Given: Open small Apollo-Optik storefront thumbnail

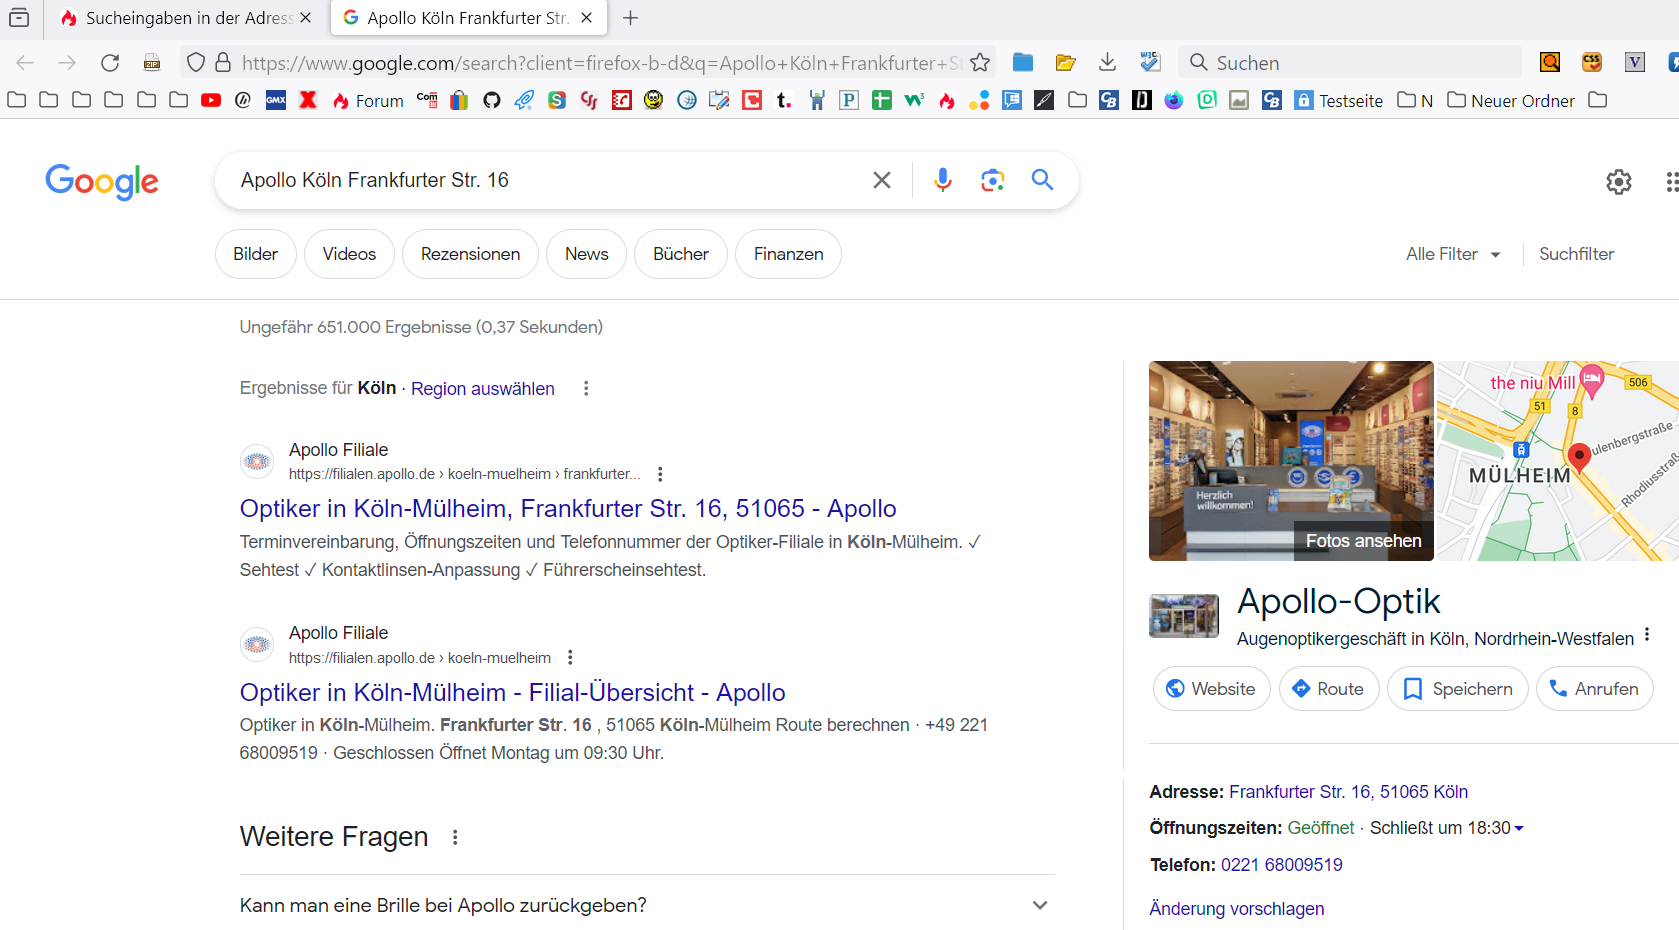Looking at the screenshot, I should click(x=1184, y=616).
